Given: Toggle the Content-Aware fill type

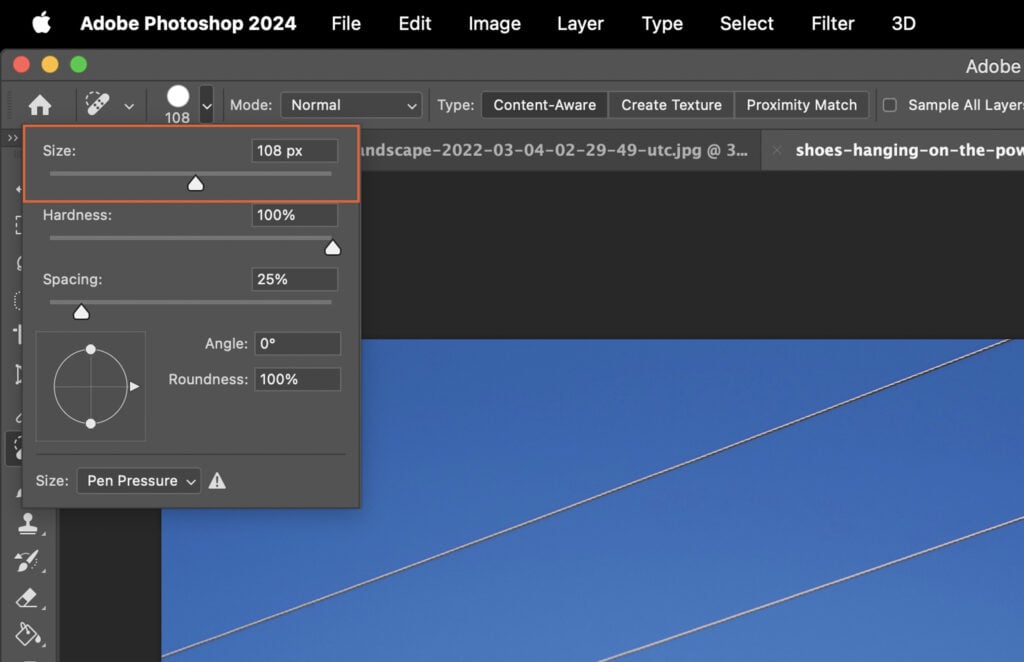Looking at the screenshot, I should pyautogui.click(x=543, y=105).
